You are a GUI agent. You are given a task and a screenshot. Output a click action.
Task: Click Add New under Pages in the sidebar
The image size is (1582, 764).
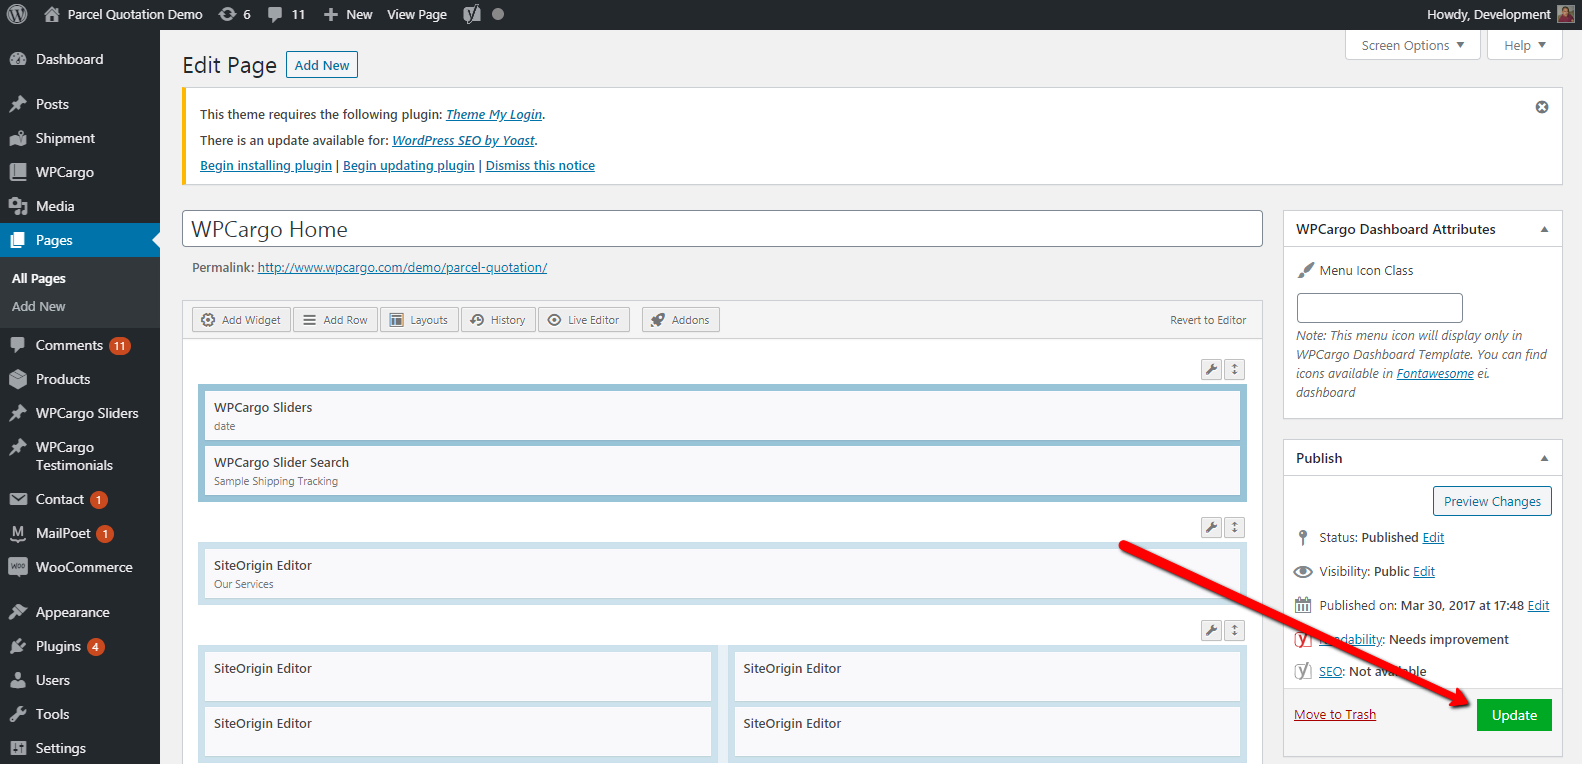(x=39, y=306)
